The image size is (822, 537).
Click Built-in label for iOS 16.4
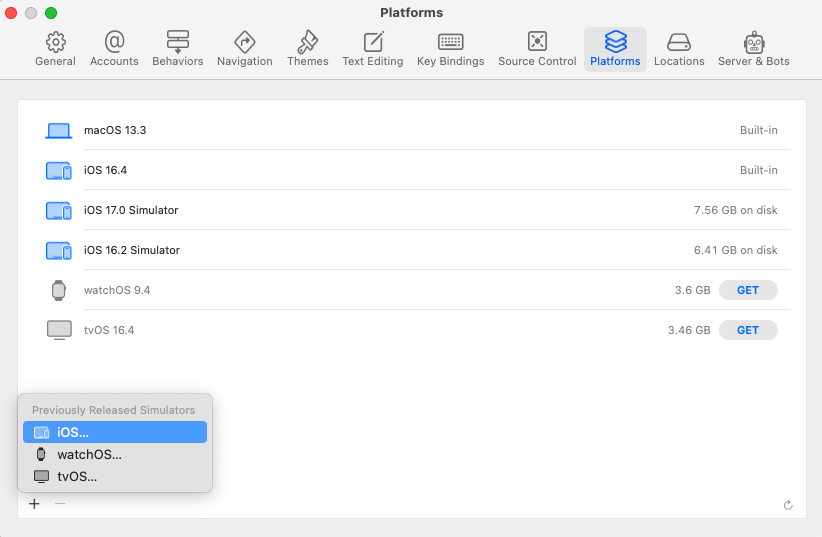click(759, 170)
